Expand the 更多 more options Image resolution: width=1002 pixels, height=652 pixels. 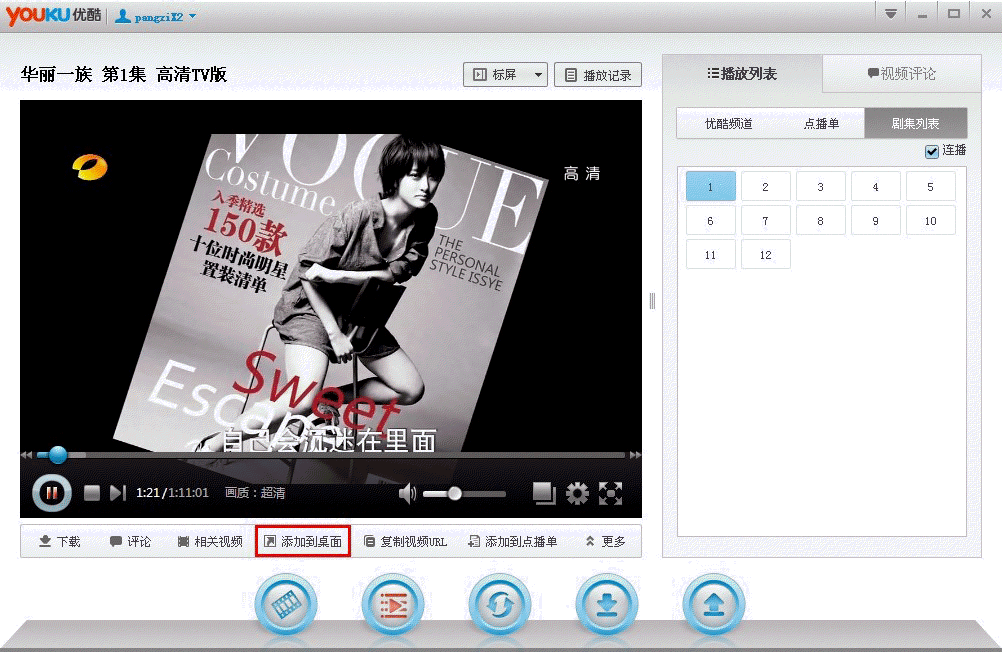point(605,542)
